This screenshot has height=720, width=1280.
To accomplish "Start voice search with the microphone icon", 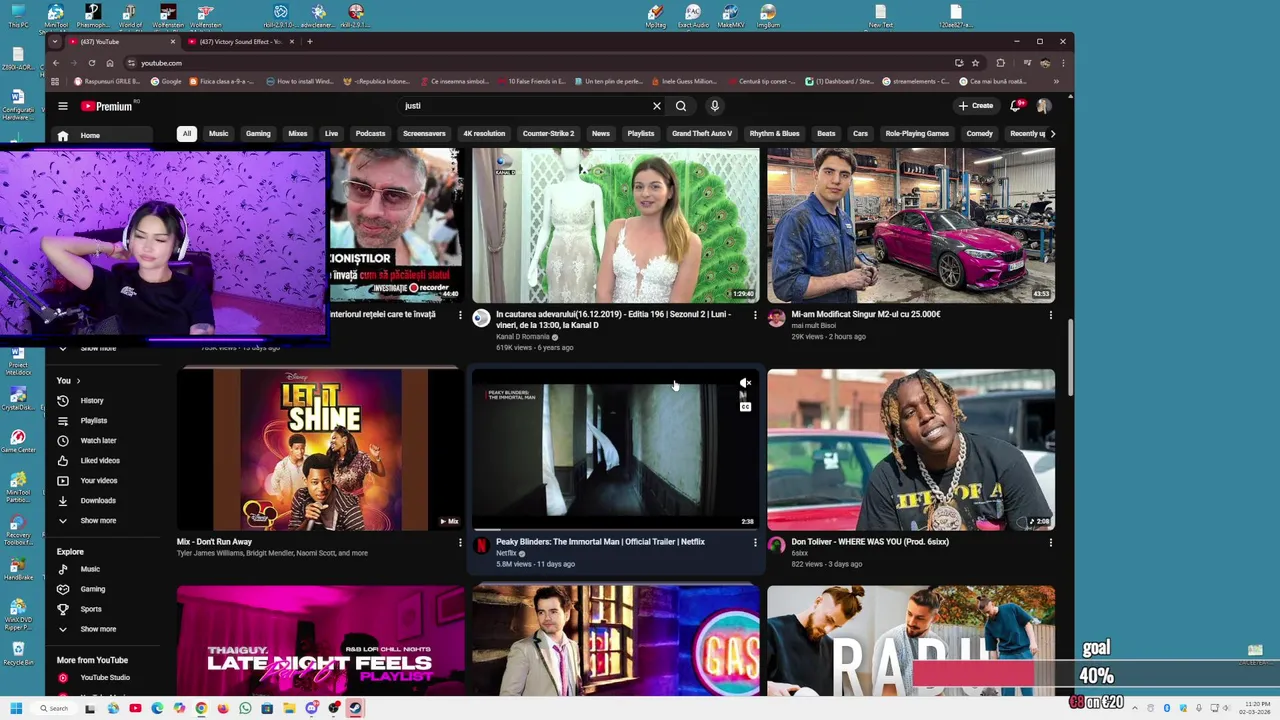I will click(714, 106).
